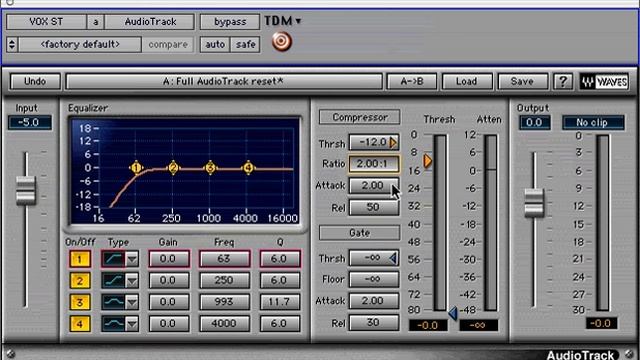Click the Waves logo icon
The width and height of the screenshot is (640, 360).
pyautogui.click(x=604, y=82)
